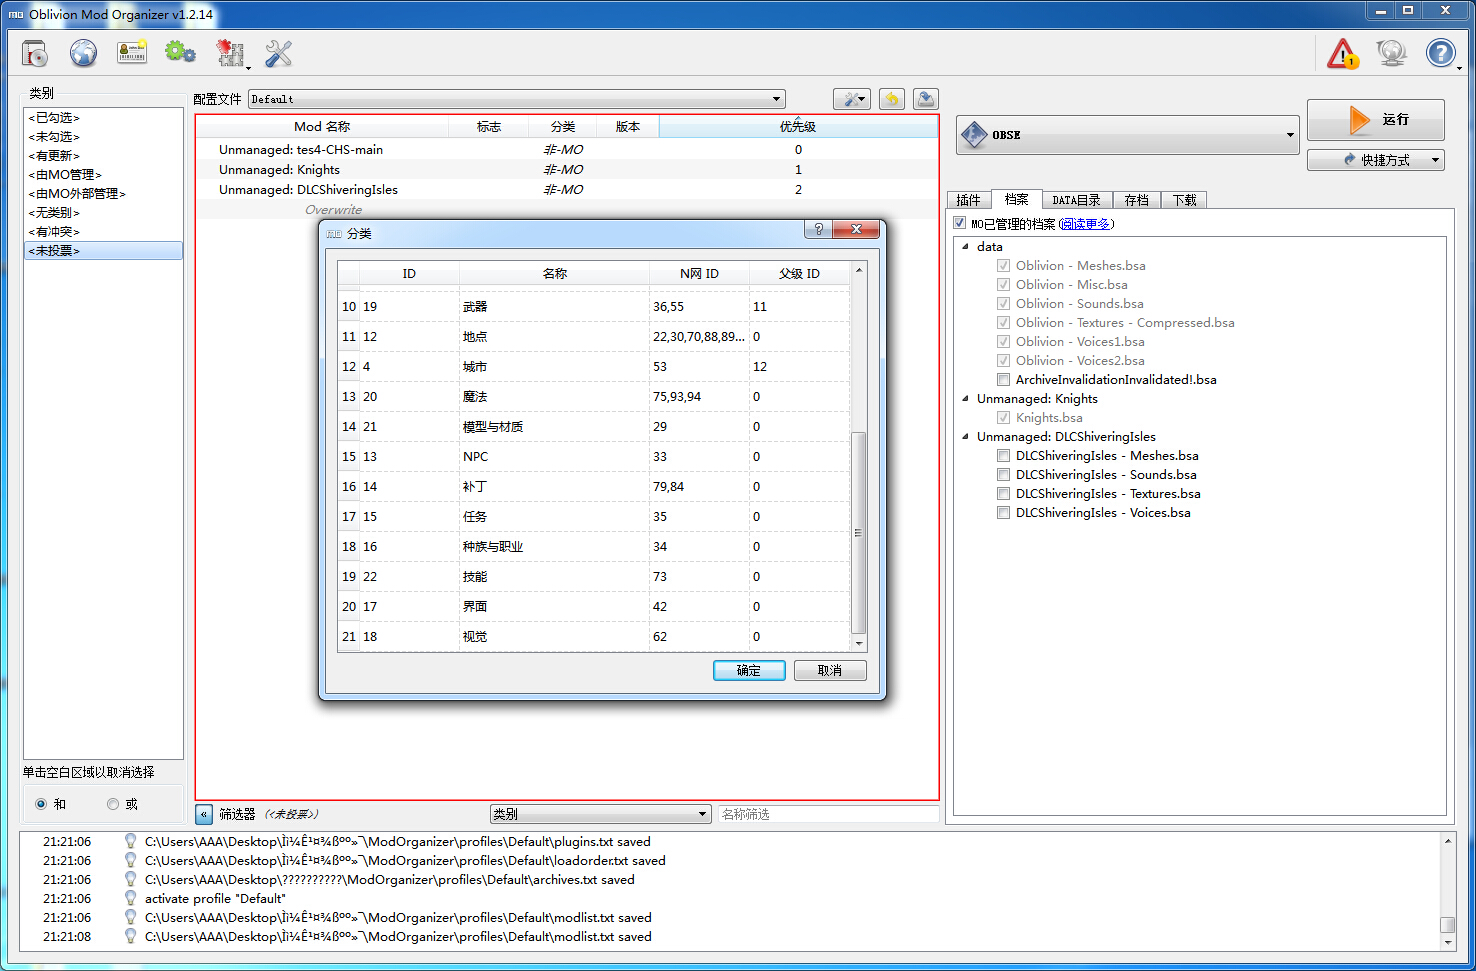Click the red warning triangle notification icon
The width and height of the screenshot is (1476, 971).
tap(1343, 53)
